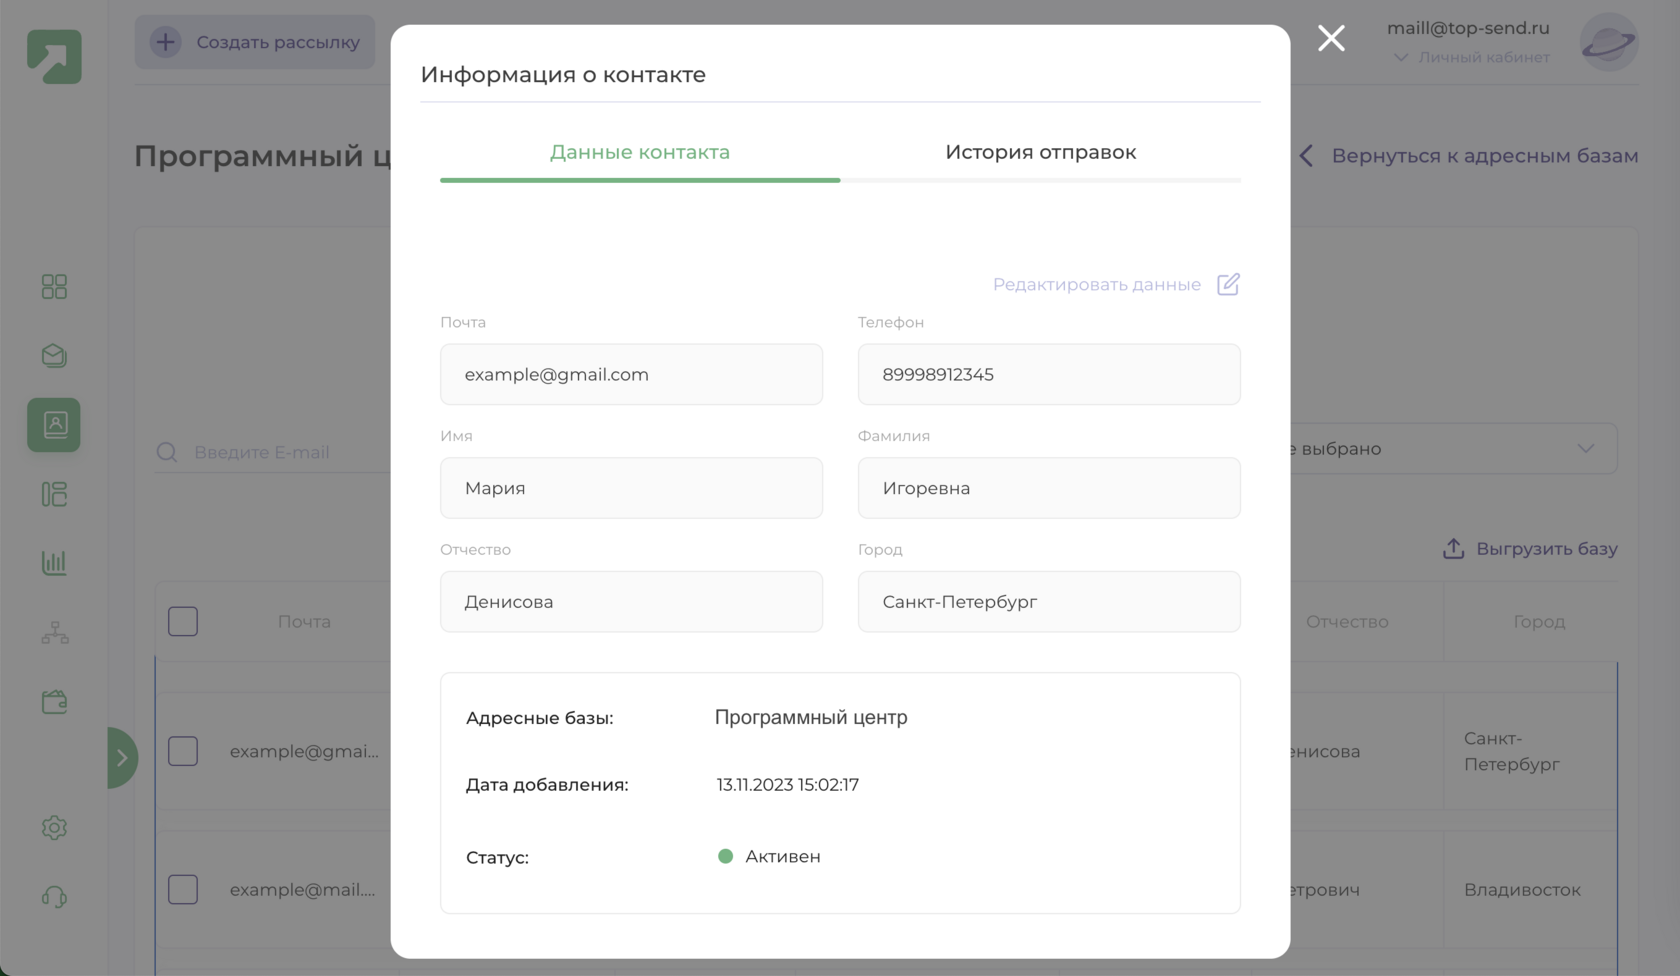The width and height of the screenshot is (1680, 976).
Task: Open the statistics bar chart sidebar icon
Action: (54, 563)
